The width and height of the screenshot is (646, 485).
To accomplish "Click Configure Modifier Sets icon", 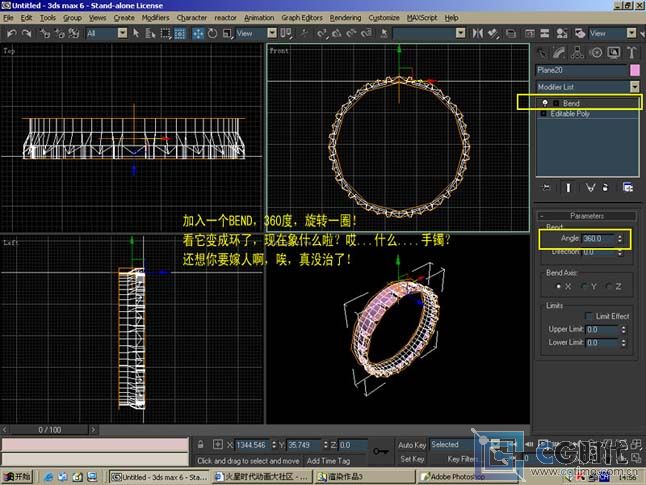I will [x=628, y=188].
